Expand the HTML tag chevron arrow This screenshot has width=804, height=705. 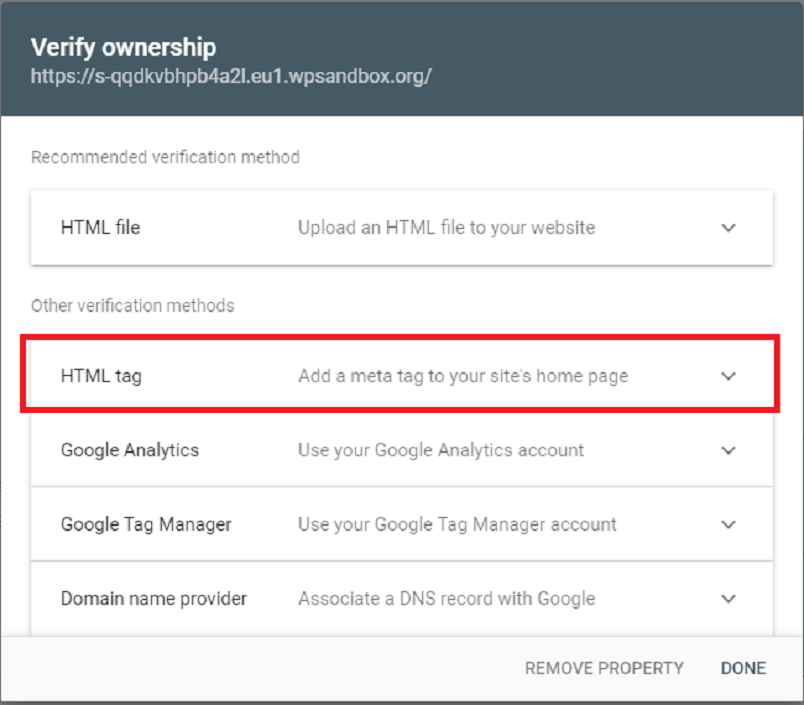click(x=728, y=377)
